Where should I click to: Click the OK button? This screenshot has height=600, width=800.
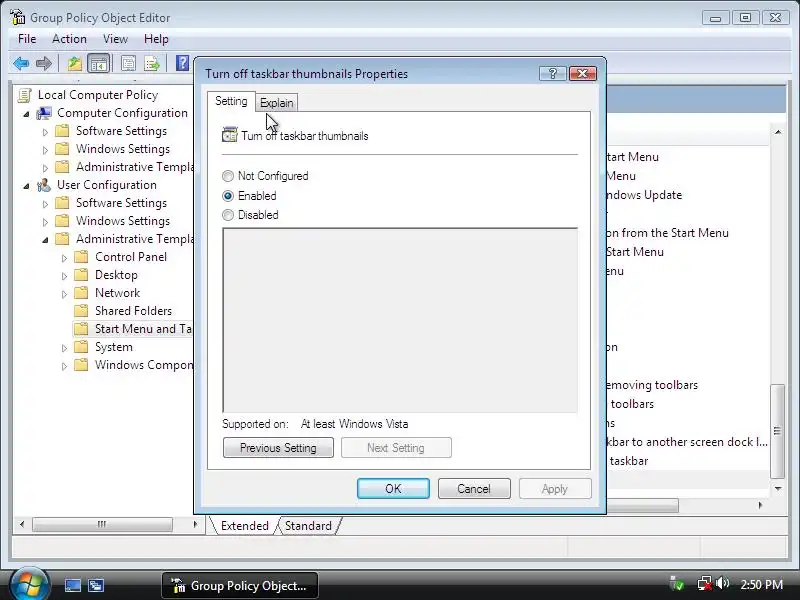[x=393, y=489]
